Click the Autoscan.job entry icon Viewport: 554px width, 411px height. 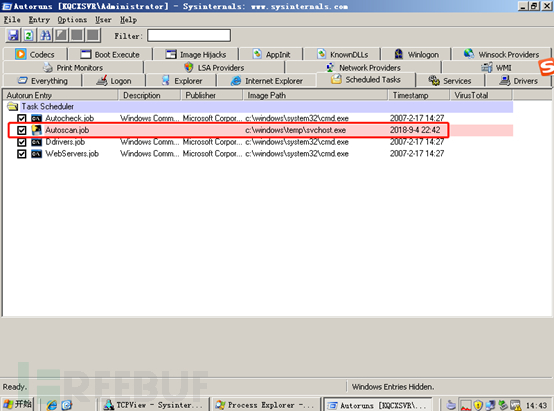(36, 130)
